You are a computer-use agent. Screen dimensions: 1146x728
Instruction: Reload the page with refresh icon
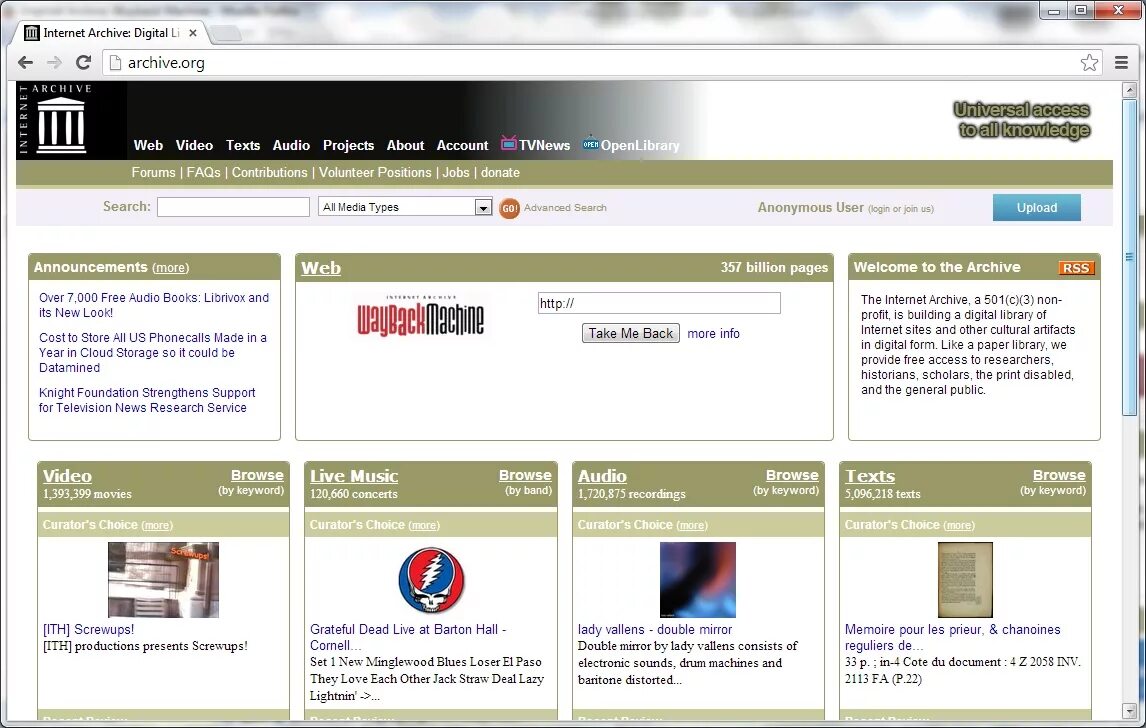pos(83,62)
